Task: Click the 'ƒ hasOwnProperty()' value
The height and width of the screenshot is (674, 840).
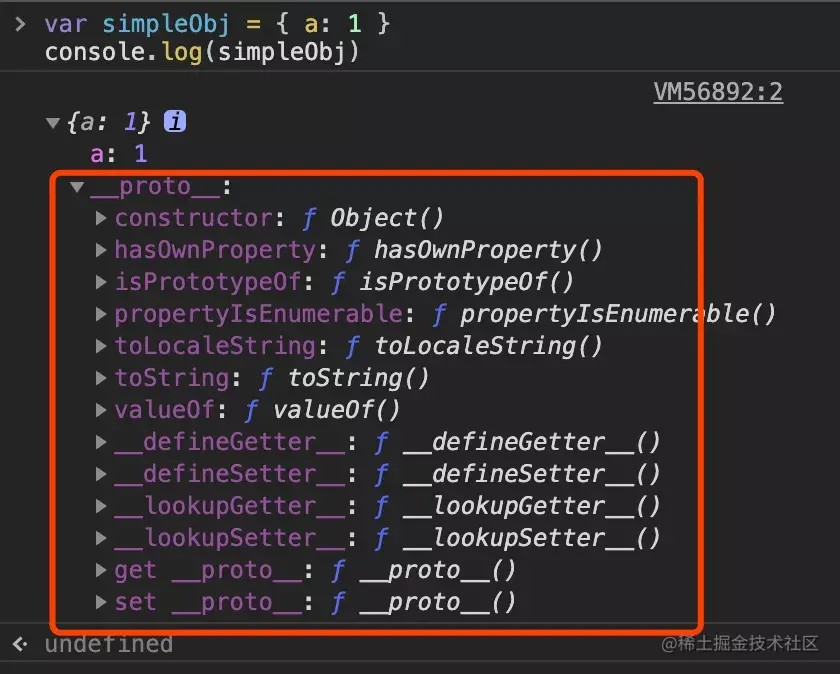Action: click(x=474, y=251)
